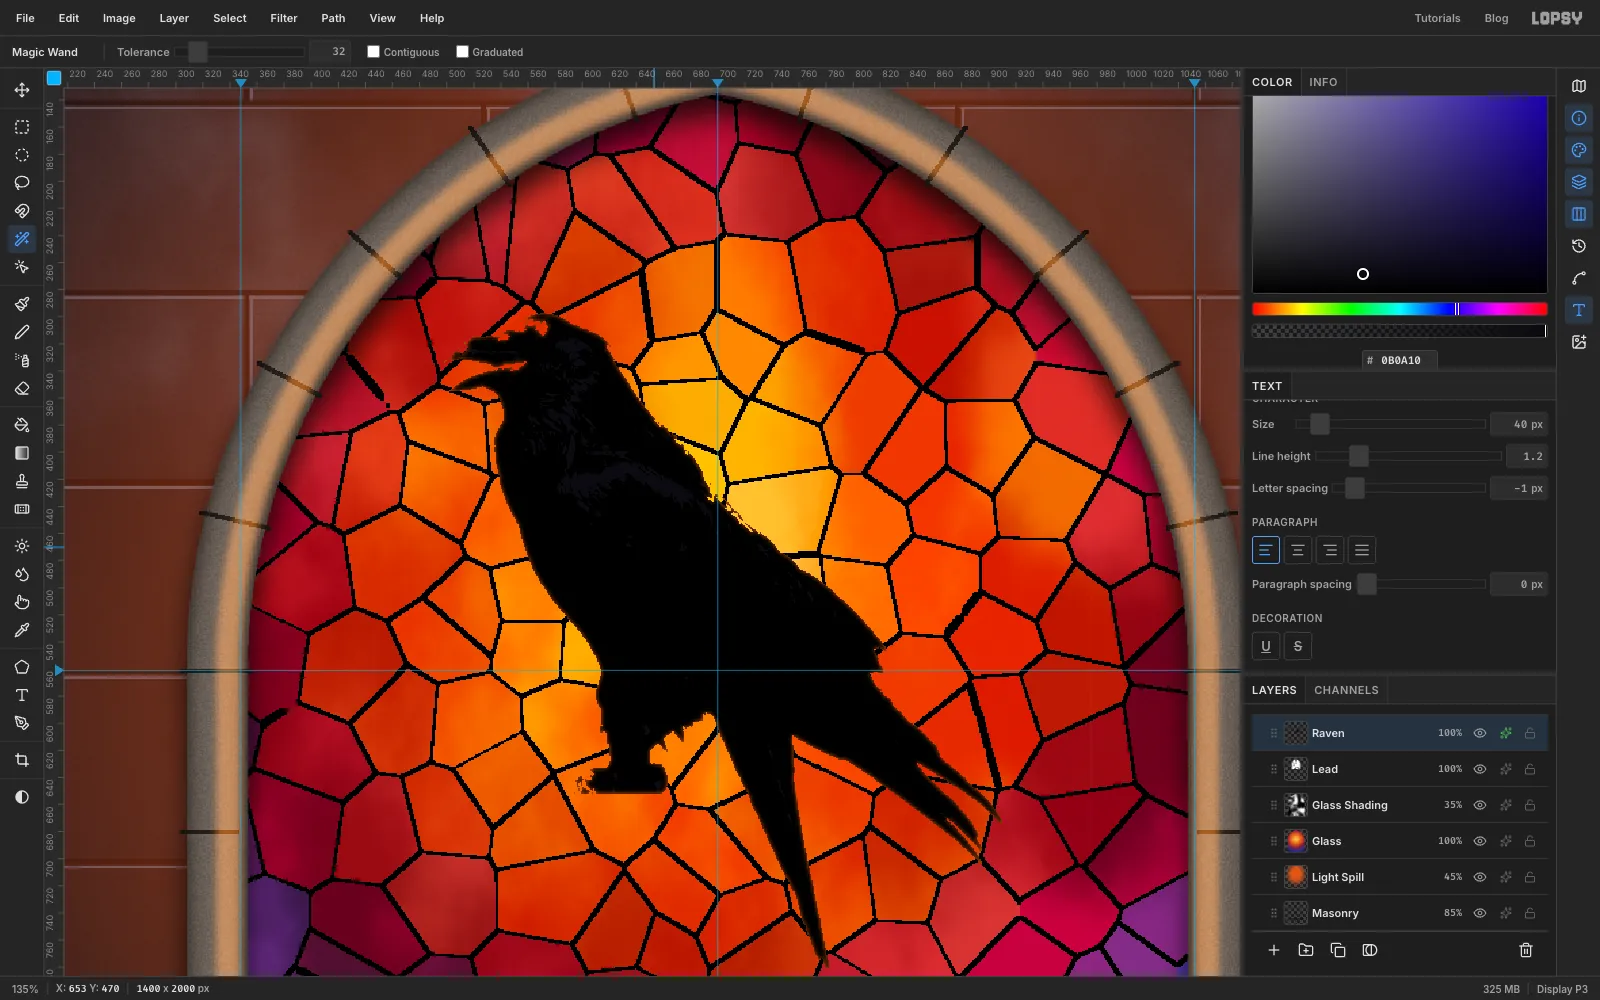Click the Tolerance slider
The height and width of the screenshot is (1000, 1600).
point(240,52)
